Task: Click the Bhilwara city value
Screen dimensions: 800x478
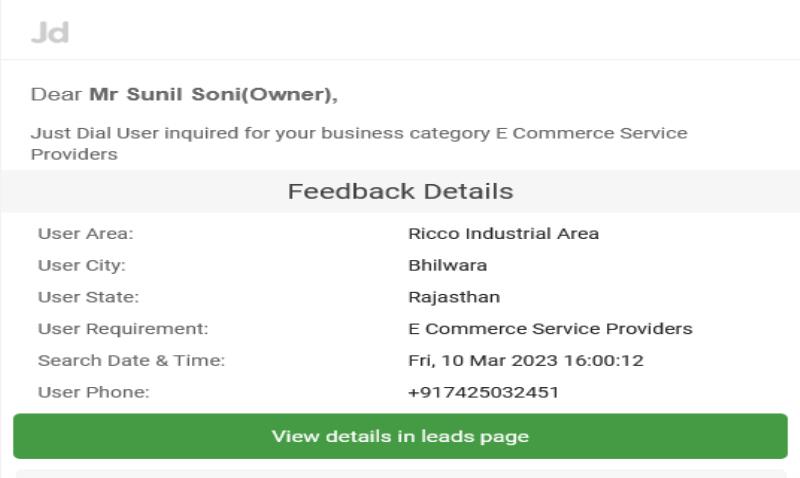Action: click(x=447, y=265)
